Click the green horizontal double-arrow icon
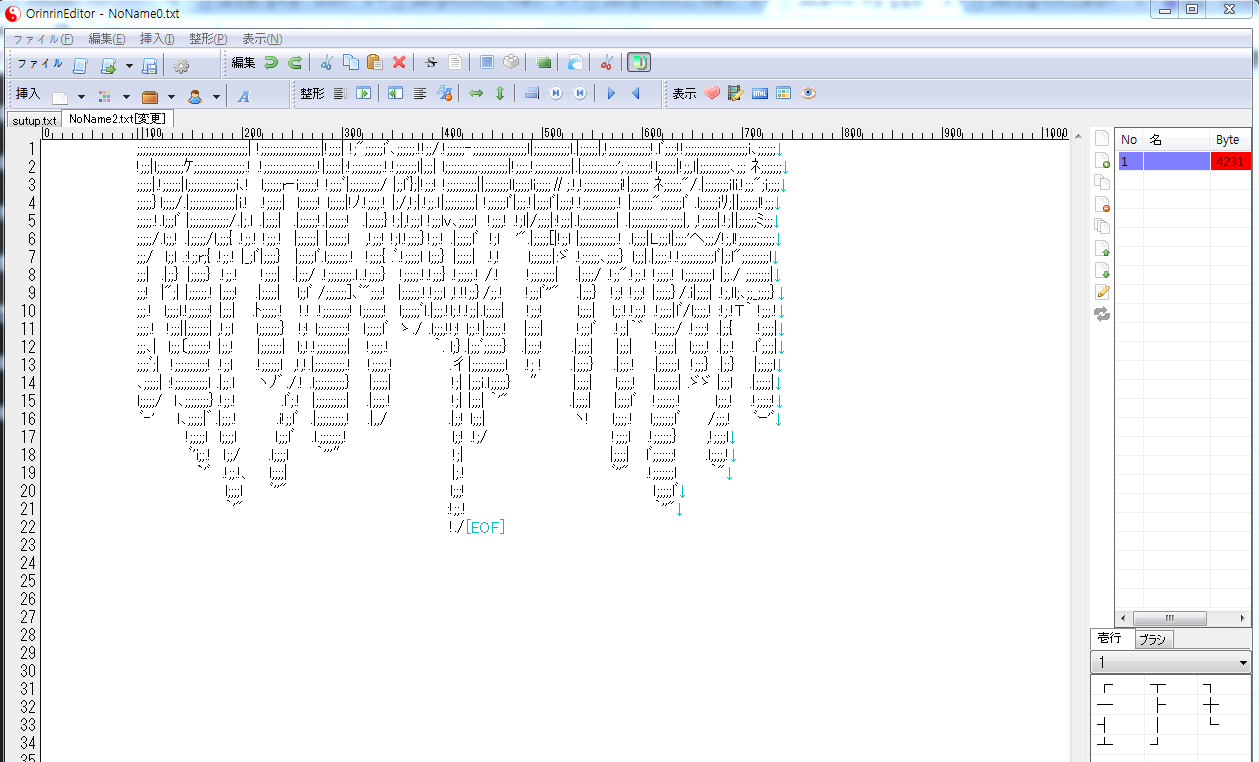 (476, 94)
